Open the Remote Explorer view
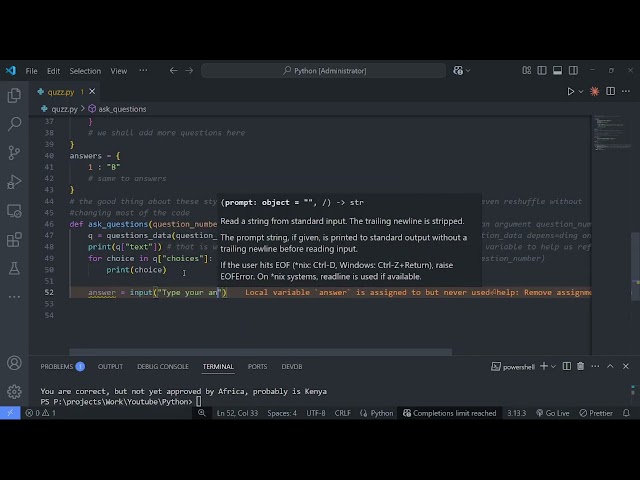The image size is (640, 480). tap(14, 211)
